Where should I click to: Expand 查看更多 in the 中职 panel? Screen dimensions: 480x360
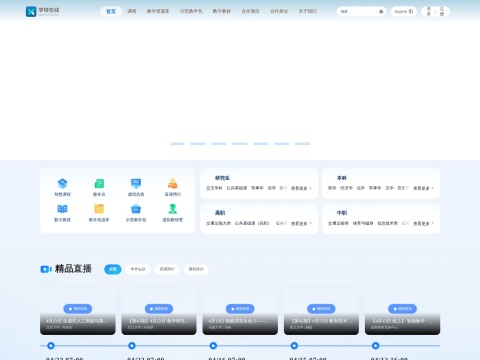pos(423,223)
